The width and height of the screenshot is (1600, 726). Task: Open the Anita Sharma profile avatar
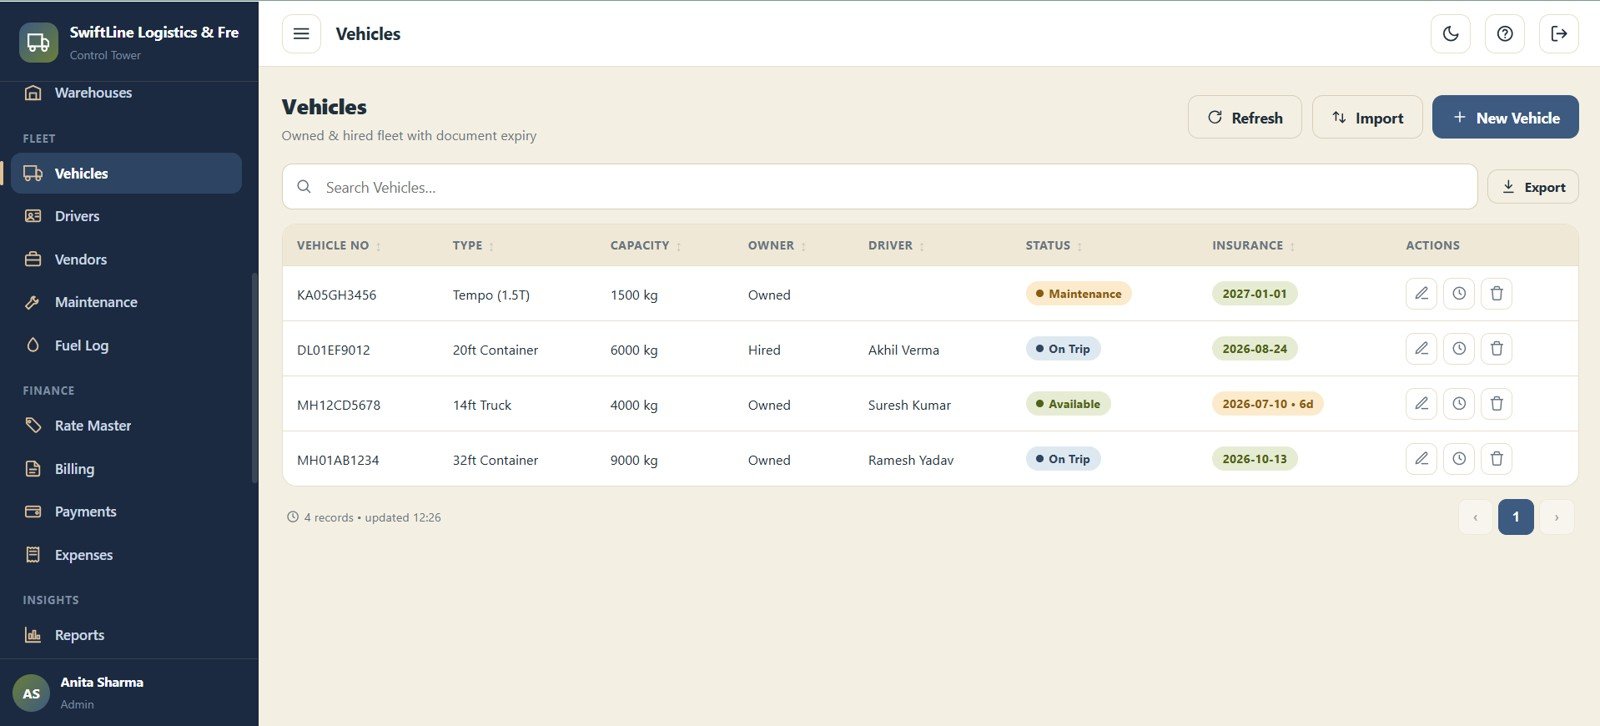click(31, 693)
